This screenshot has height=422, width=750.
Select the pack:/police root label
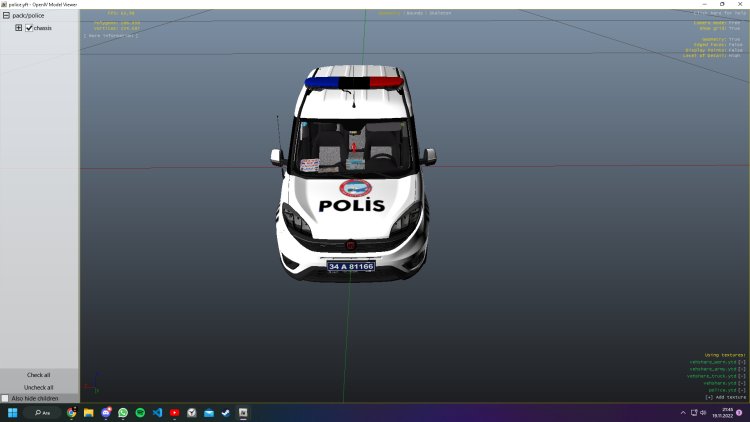(28, 15)
